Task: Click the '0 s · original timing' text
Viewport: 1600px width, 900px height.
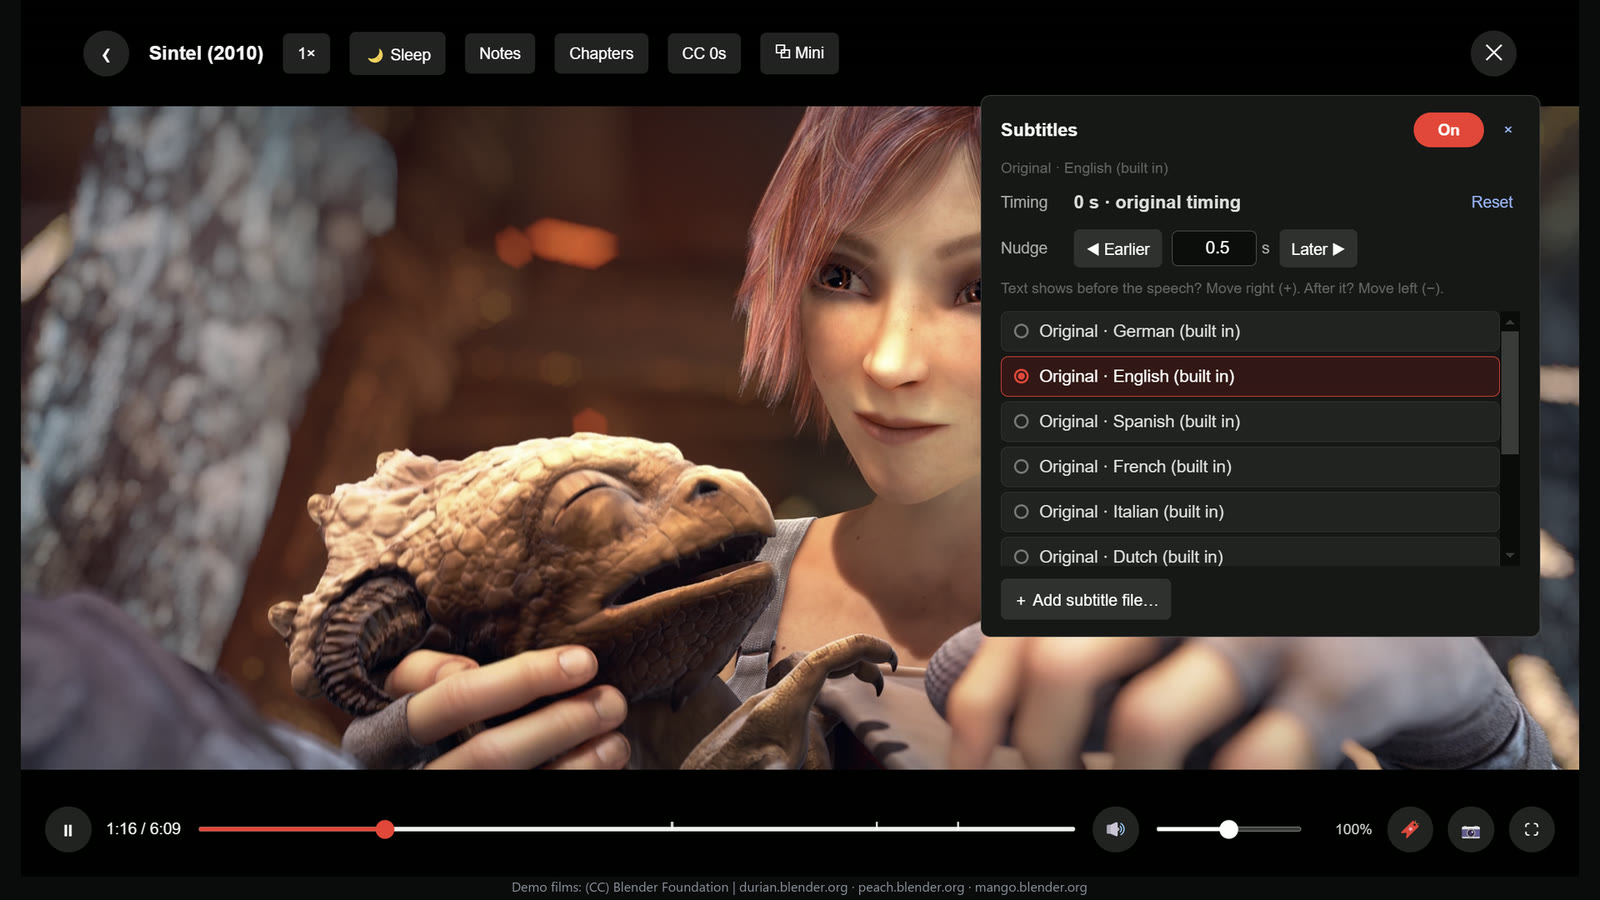Action: pyautogui.click(x=1157, y=202)
